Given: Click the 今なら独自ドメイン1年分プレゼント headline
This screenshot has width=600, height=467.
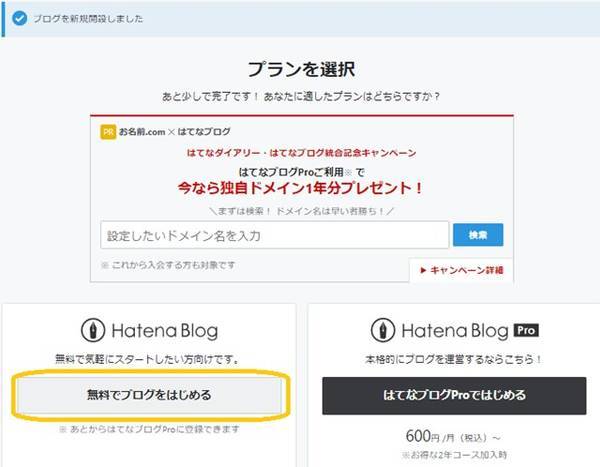Looking at the screenshot, I should coord(300,188).
